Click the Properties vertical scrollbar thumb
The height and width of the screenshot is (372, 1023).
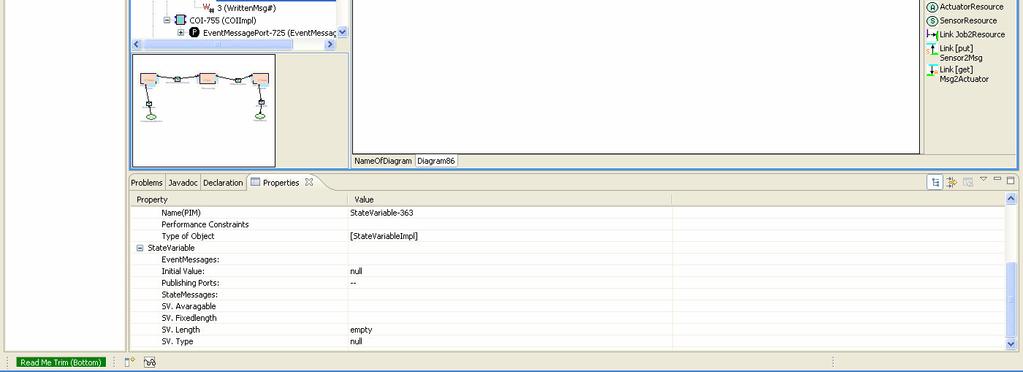pyautogui.click(x=1011, y=300)
